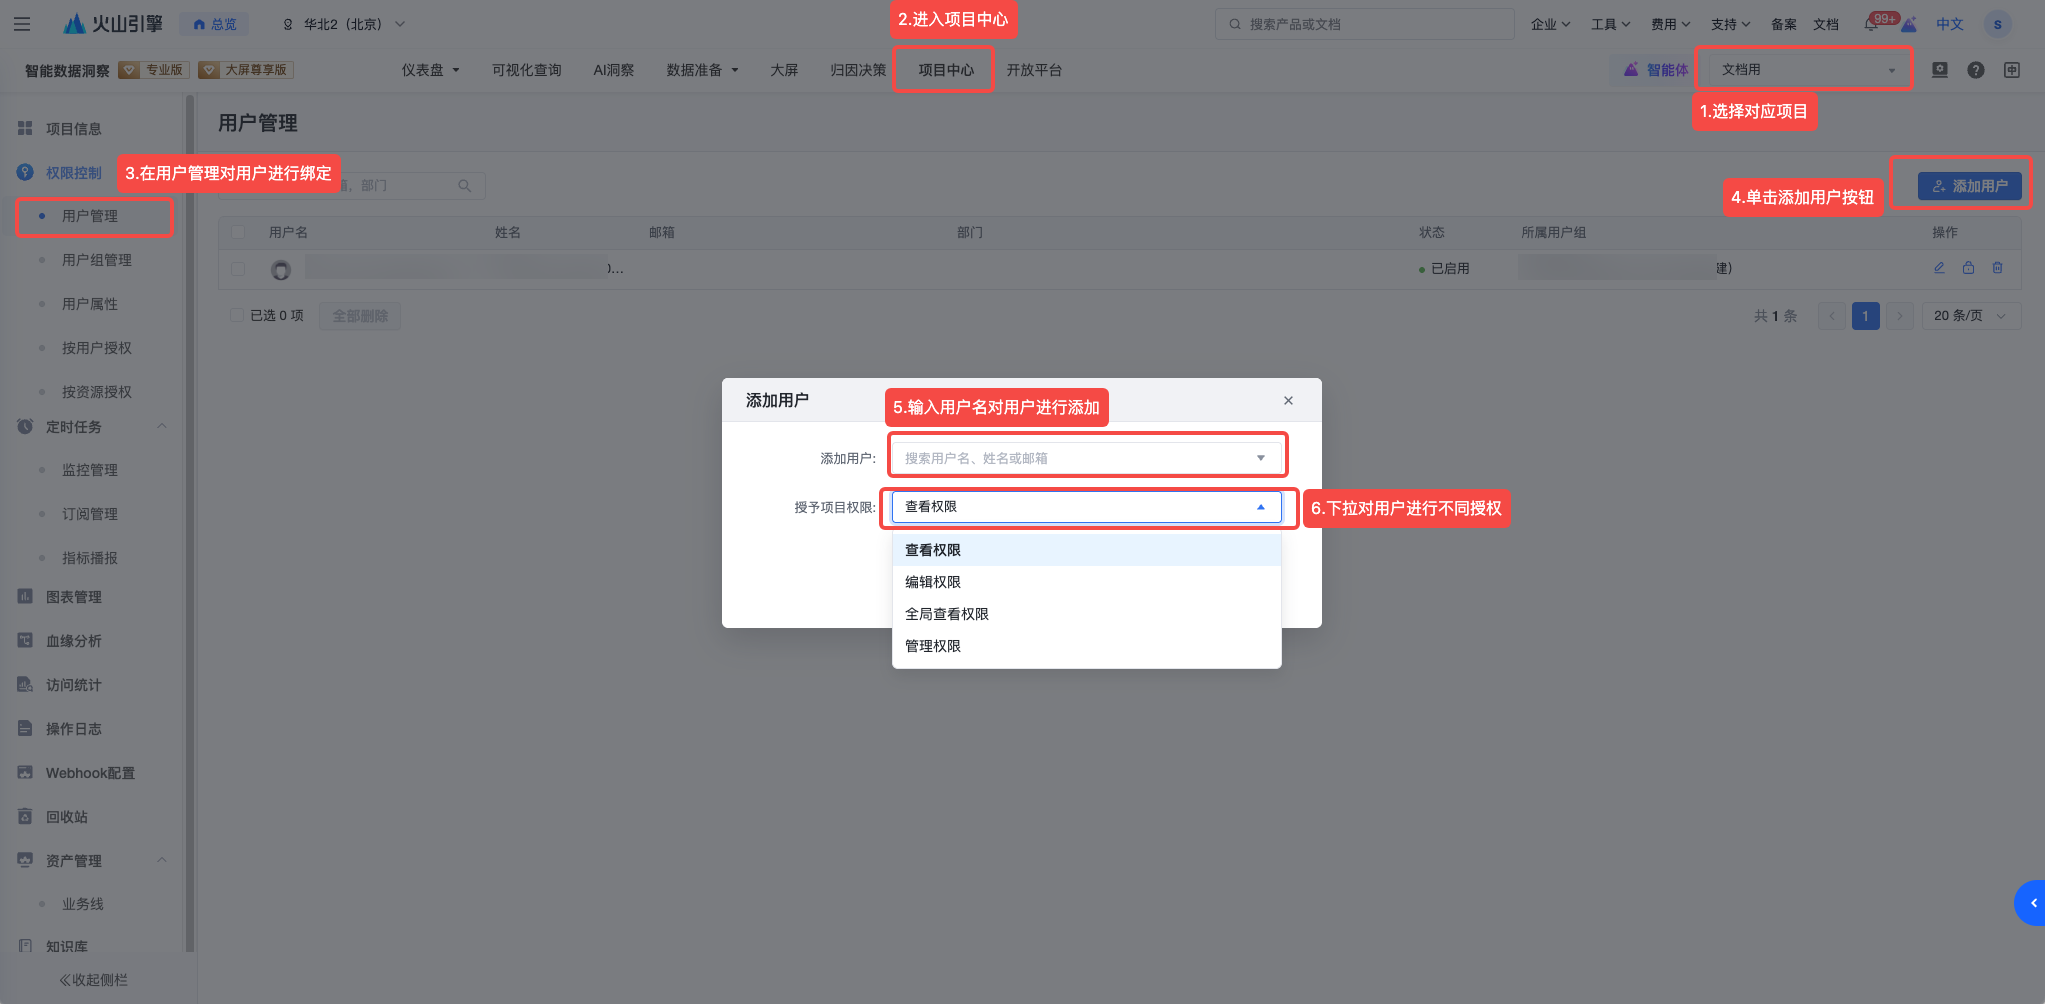The image size is (2045, 1004).
Task: Open Webhook配置 in the sidebar
Action: pyautogui.click(x=92, y=773)
